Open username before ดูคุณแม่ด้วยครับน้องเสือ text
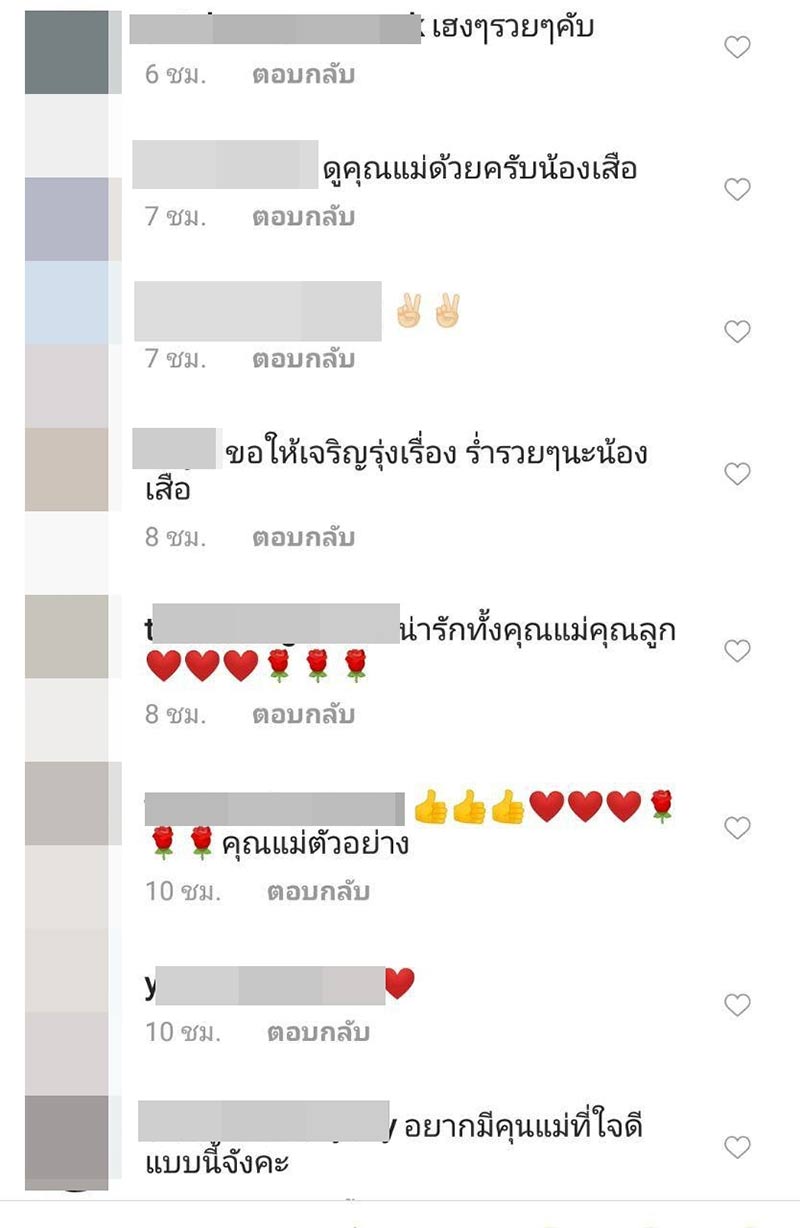The image size is (800, 1228). point(225,165)
